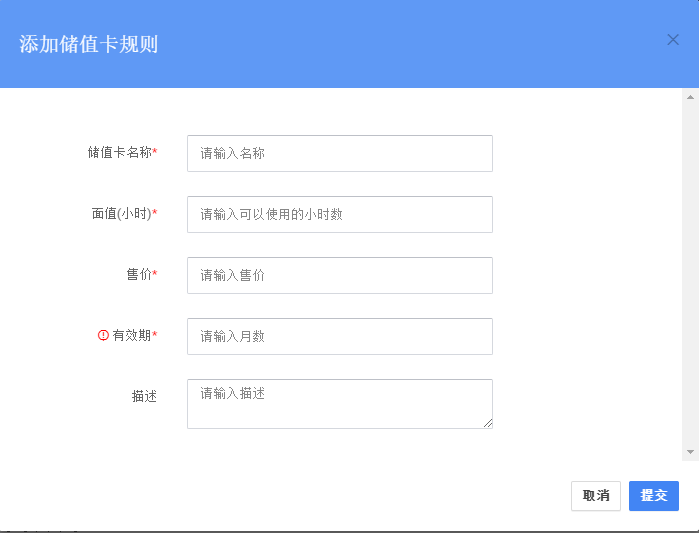The height and width of the screenshot is (533, 699).
Task: Click the scrollbar down arrow
Action: click(690, 452)
